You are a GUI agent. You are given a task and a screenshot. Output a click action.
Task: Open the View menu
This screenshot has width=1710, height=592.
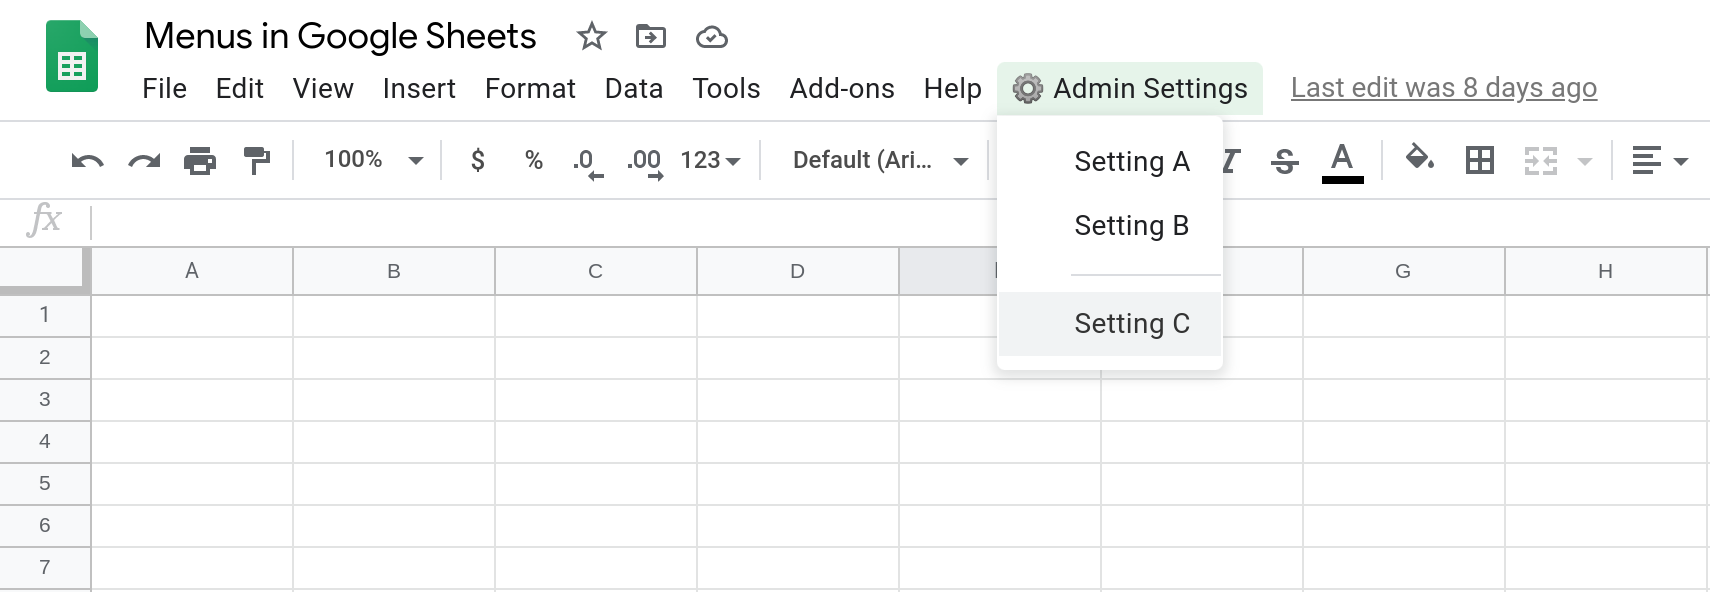click(323, 89)
